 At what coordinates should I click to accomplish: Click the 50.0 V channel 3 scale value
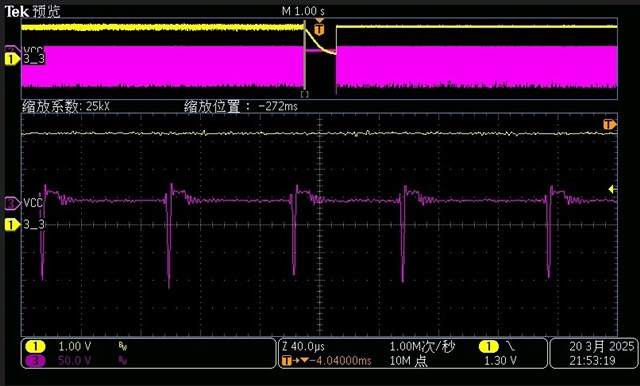coord(74,361)
